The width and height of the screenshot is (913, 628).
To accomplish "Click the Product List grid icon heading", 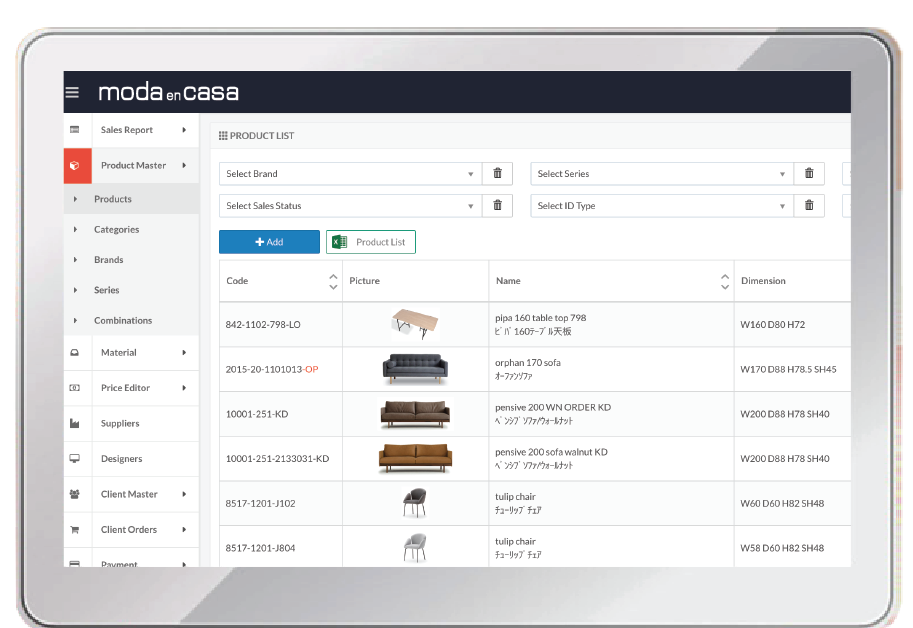I will (223, 136).
